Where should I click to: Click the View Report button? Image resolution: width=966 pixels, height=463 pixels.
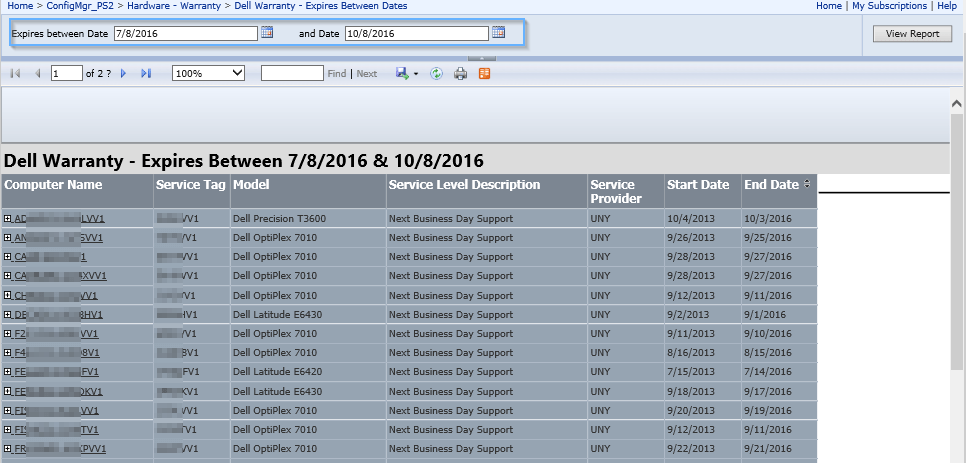[912, 34]
